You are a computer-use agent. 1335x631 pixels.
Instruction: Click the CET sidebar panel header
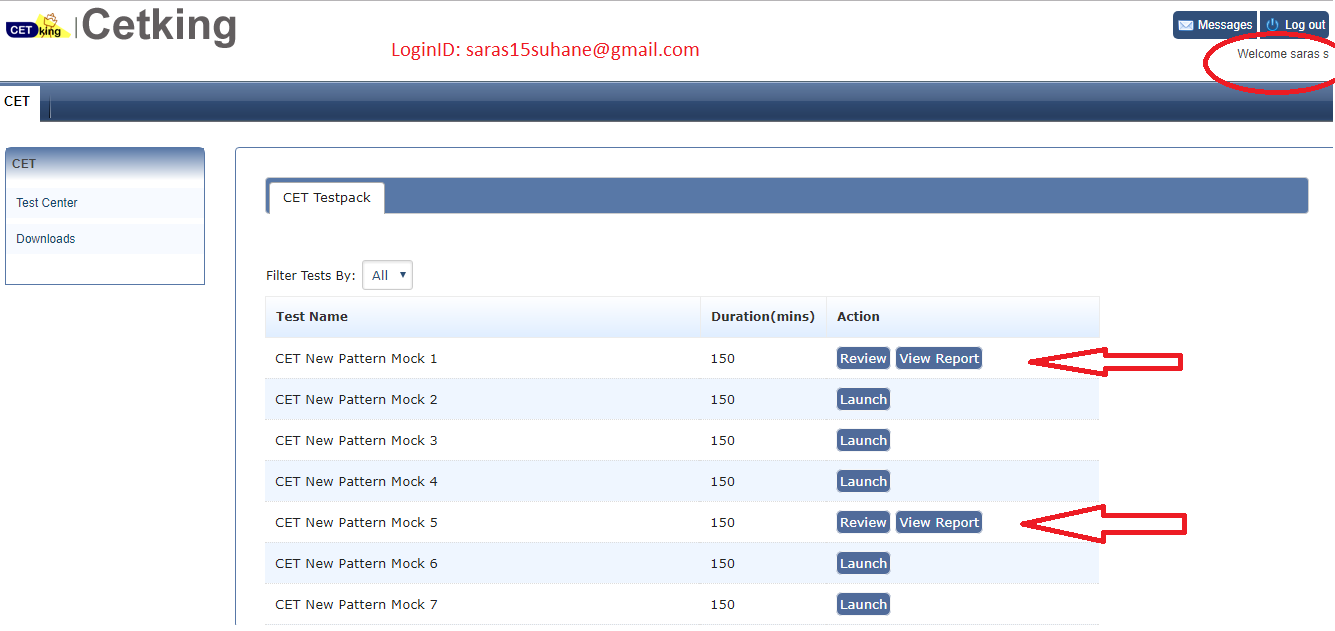click(105, 164)
